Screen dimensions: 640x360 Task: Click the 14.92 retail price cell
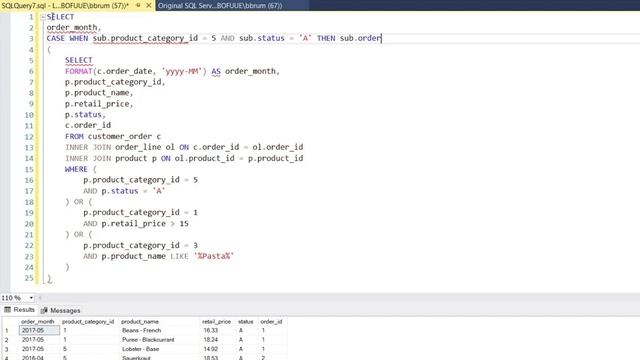point(218,349)
